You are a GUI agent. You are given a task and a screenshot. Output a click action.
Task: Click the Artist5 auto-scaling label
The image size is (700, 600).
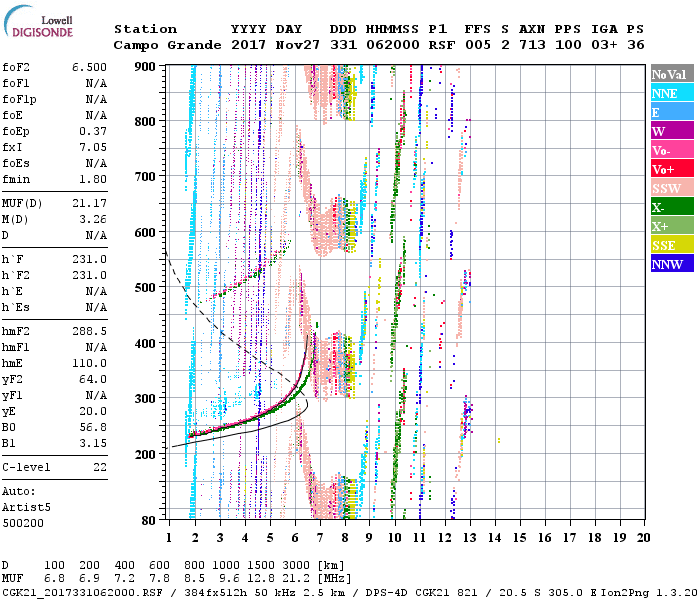click(x=26, y=507)
